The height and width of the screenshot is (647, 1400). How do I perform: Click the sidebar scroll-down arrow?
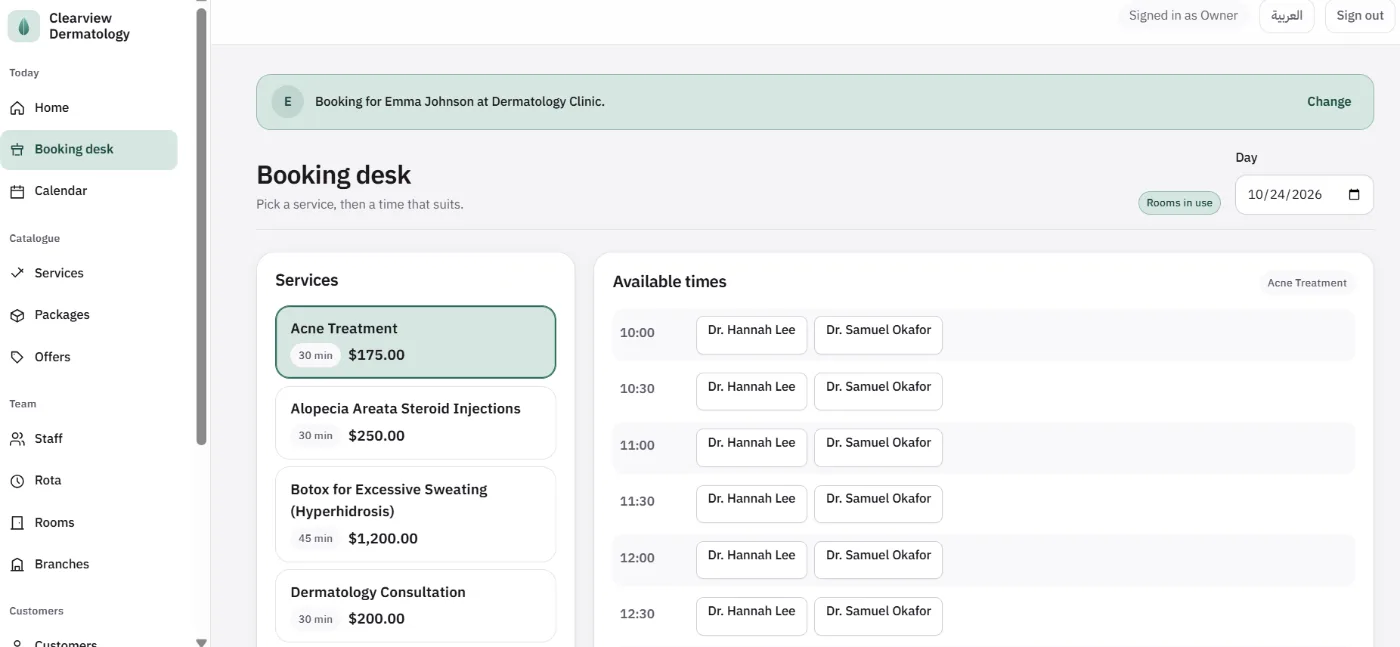point(201,642)
